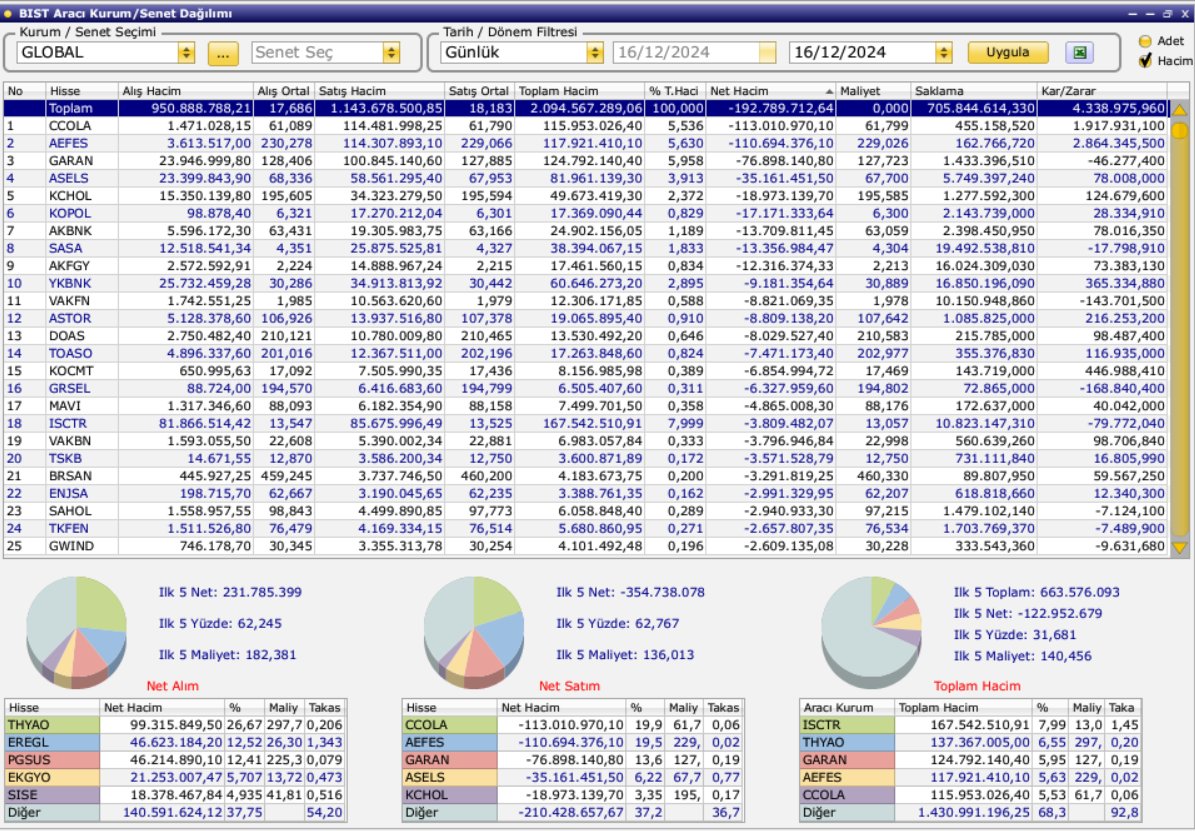Viewport: 1195px width, 831px height.
Task: Click the start date field 16/12/2024
Action: (x=686, y=53)
